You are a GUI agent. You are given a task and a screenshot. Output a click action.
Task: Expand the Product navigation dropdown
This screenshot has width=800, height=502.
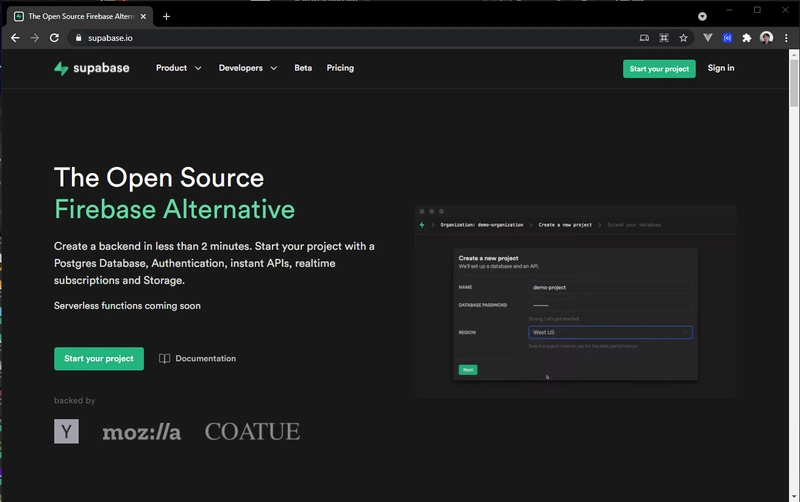179,68
